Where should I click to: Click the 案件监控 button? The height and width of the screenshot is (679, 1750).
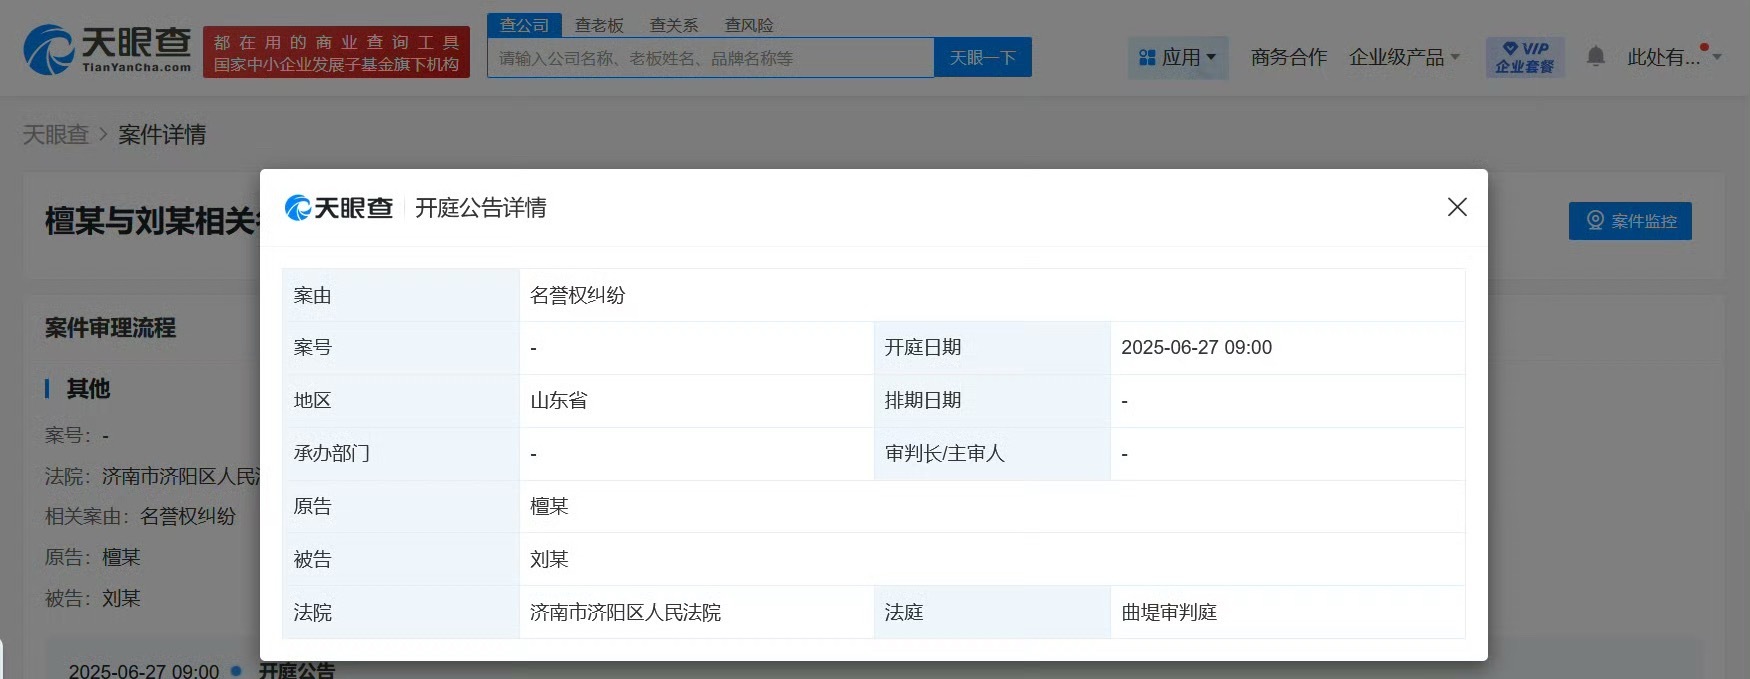(x=1630, y=221)
